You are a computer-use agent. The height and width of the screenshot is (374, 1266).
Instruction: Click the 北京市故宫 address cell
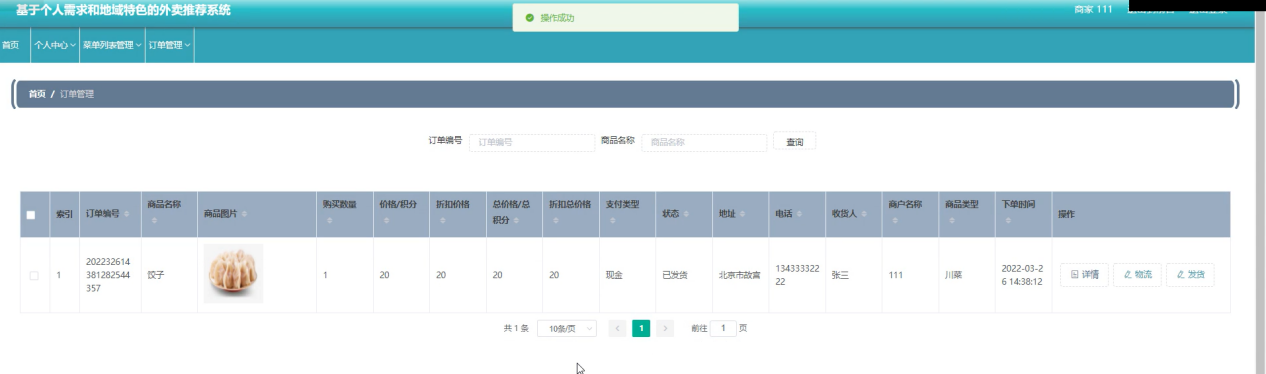(739, 275)
